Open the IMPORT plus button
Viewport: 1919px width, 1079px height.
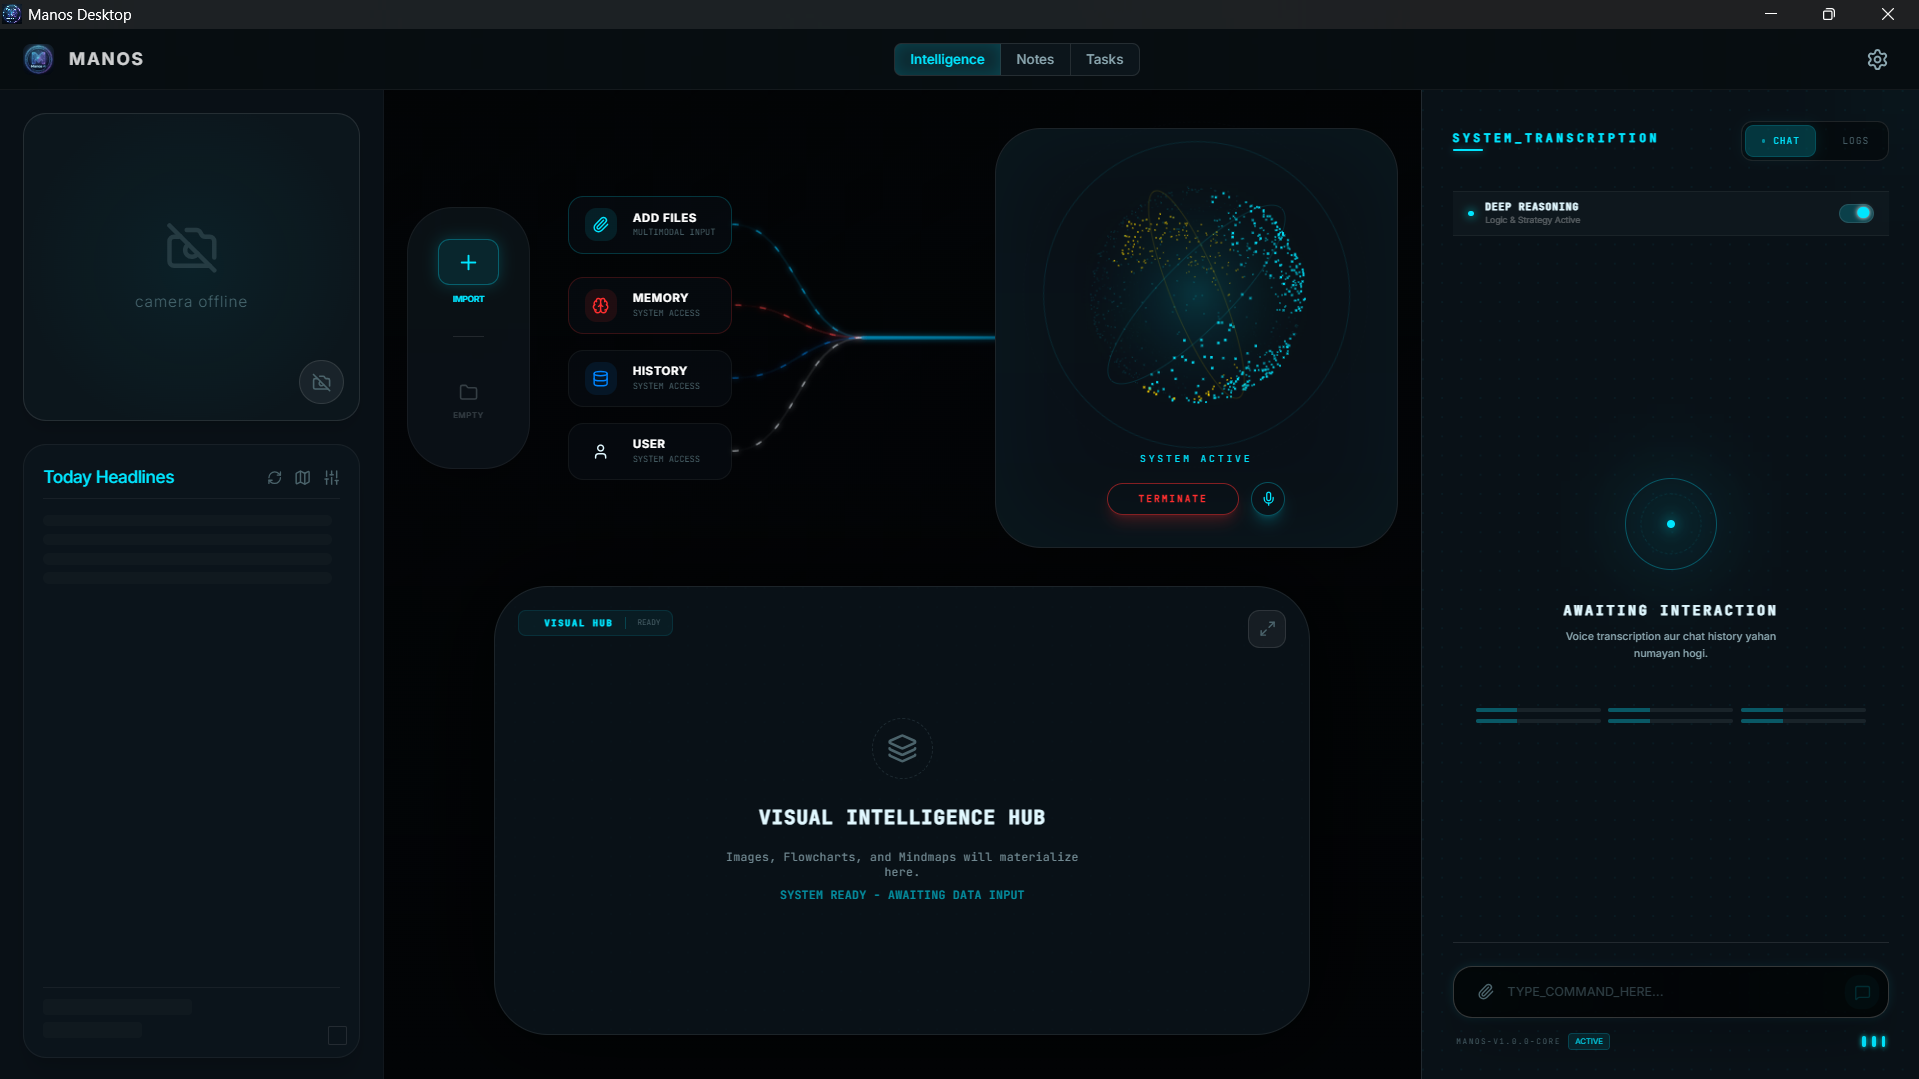click(467, 263)
